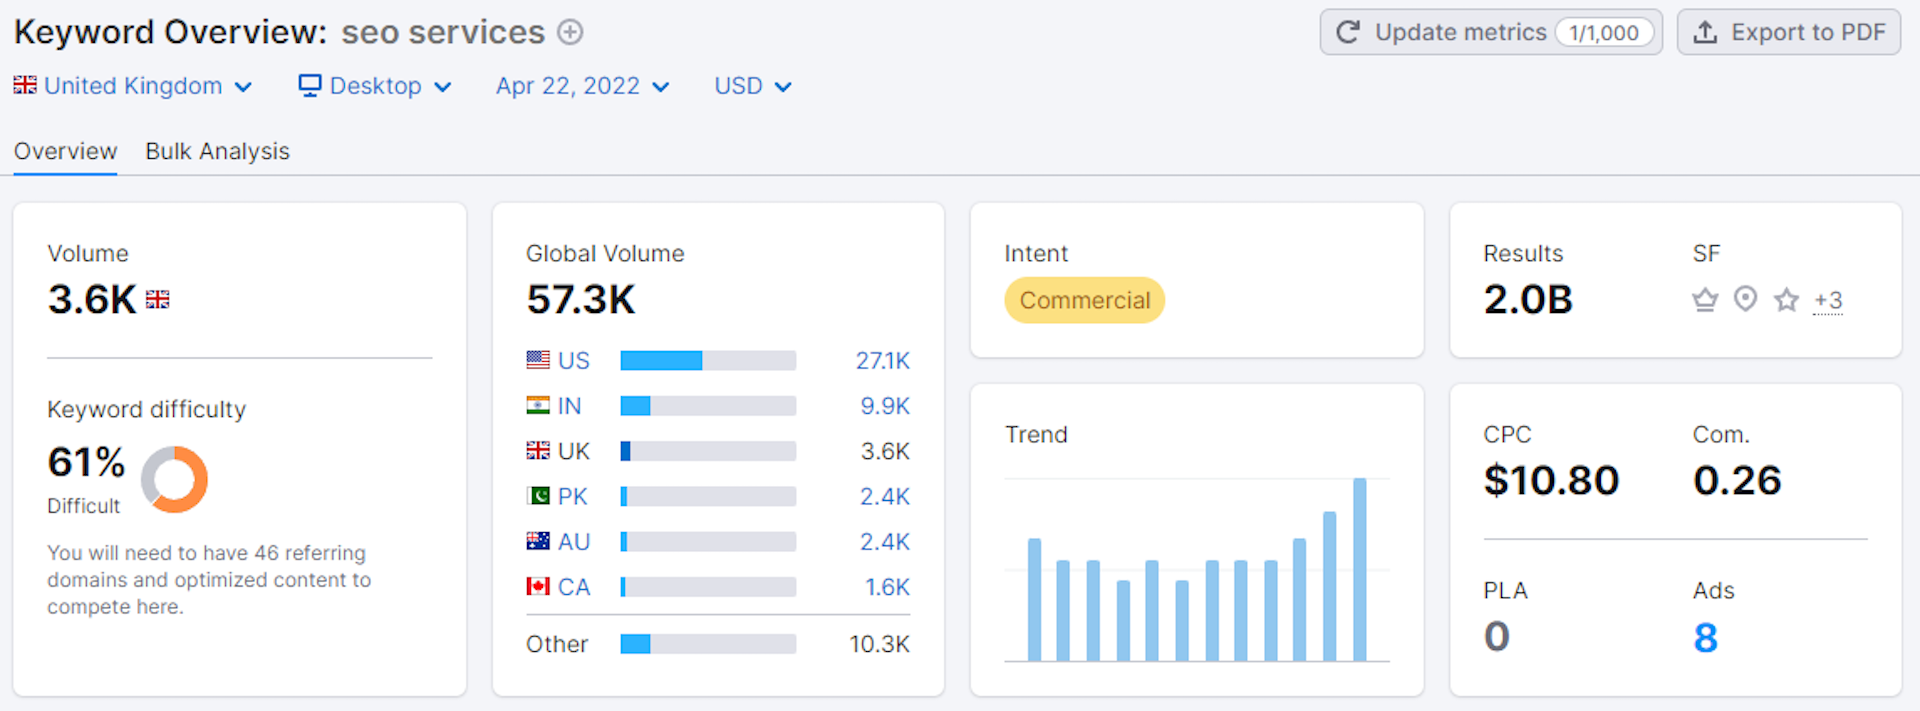Click the Ads count of 8
This screenshot has height=711, width=1920.
coord(1705,637)
